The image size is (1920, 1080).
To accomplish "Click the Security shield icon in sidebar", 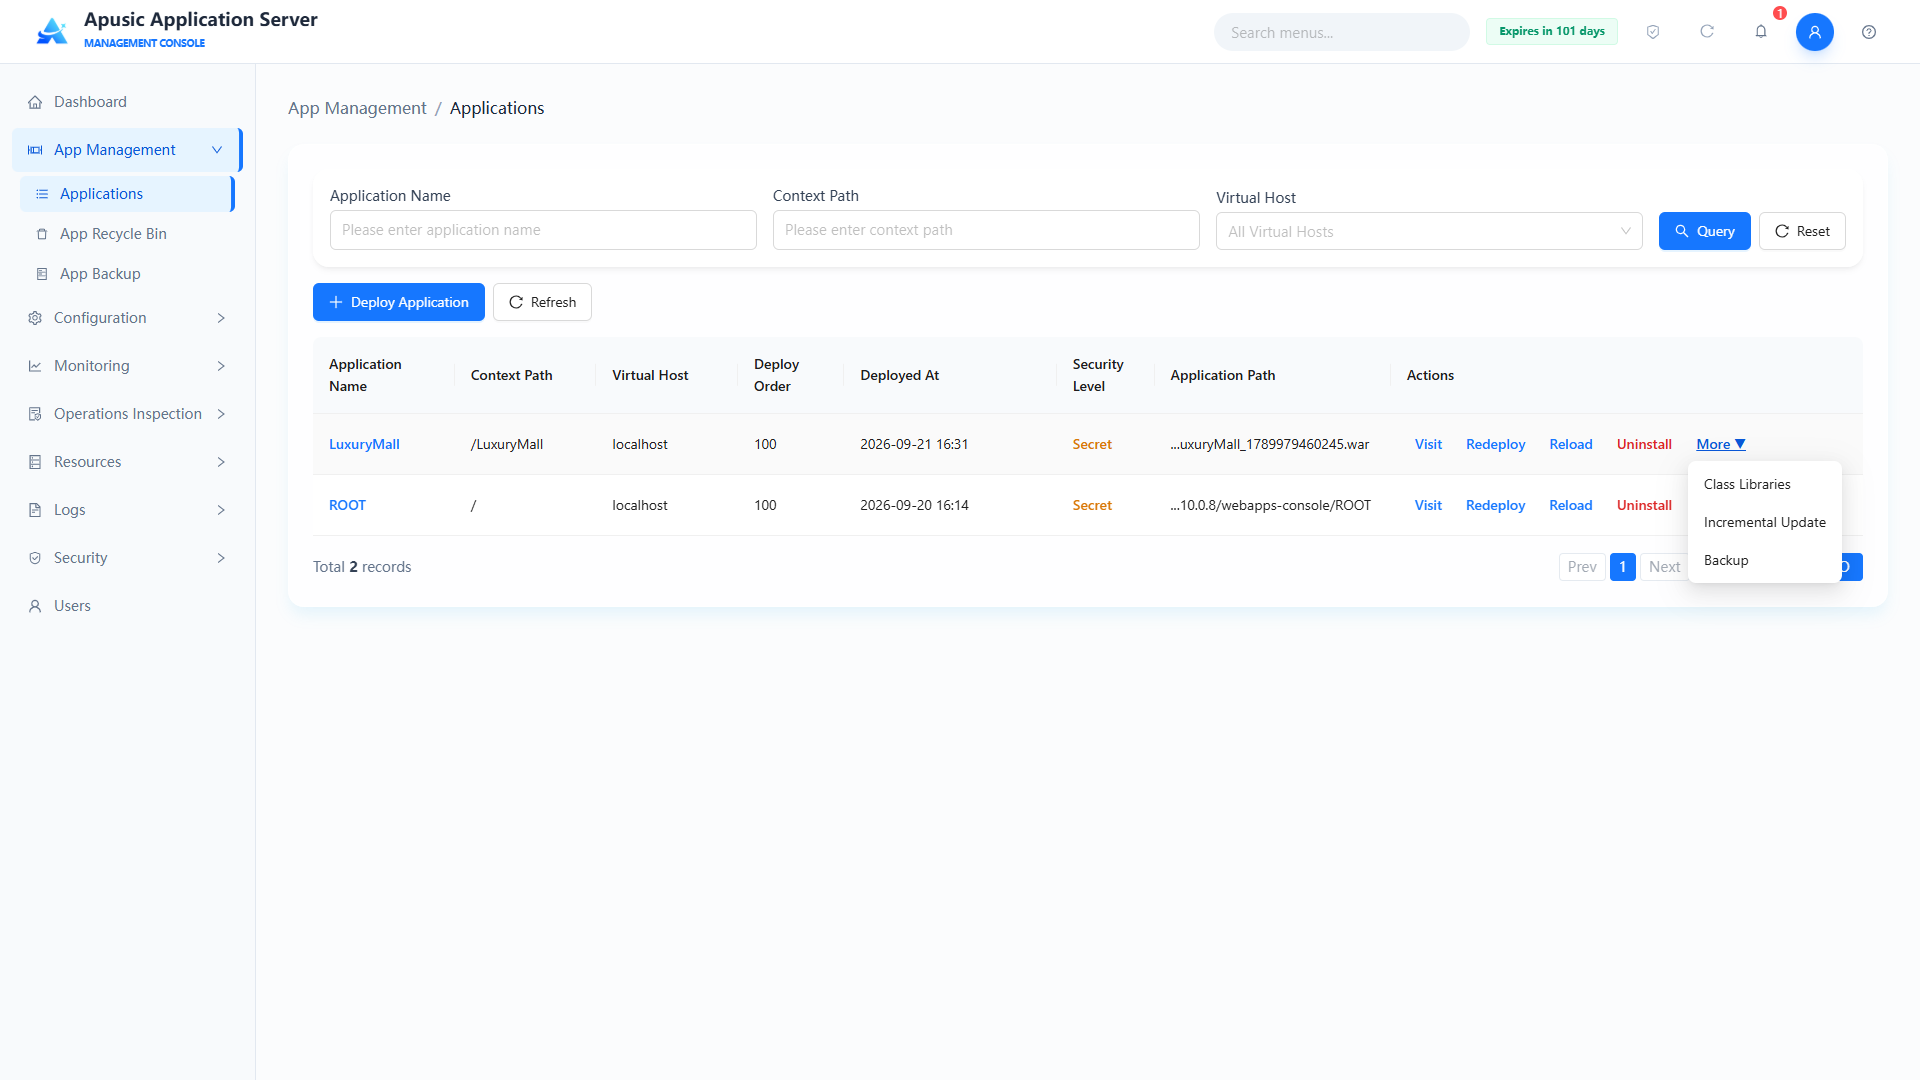I will click(35, 558).
